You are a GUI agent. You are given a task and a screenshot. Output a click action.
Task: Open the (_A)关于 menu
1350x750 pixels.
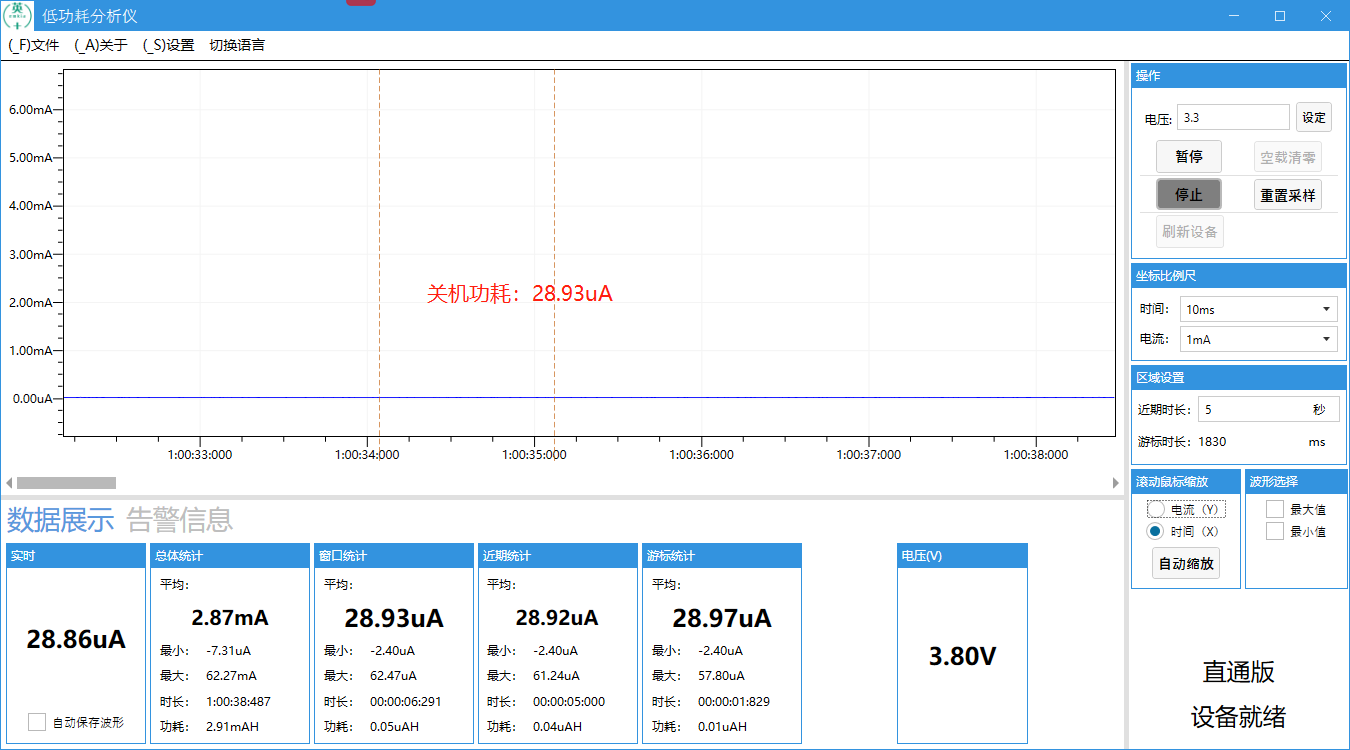point(102,45)
